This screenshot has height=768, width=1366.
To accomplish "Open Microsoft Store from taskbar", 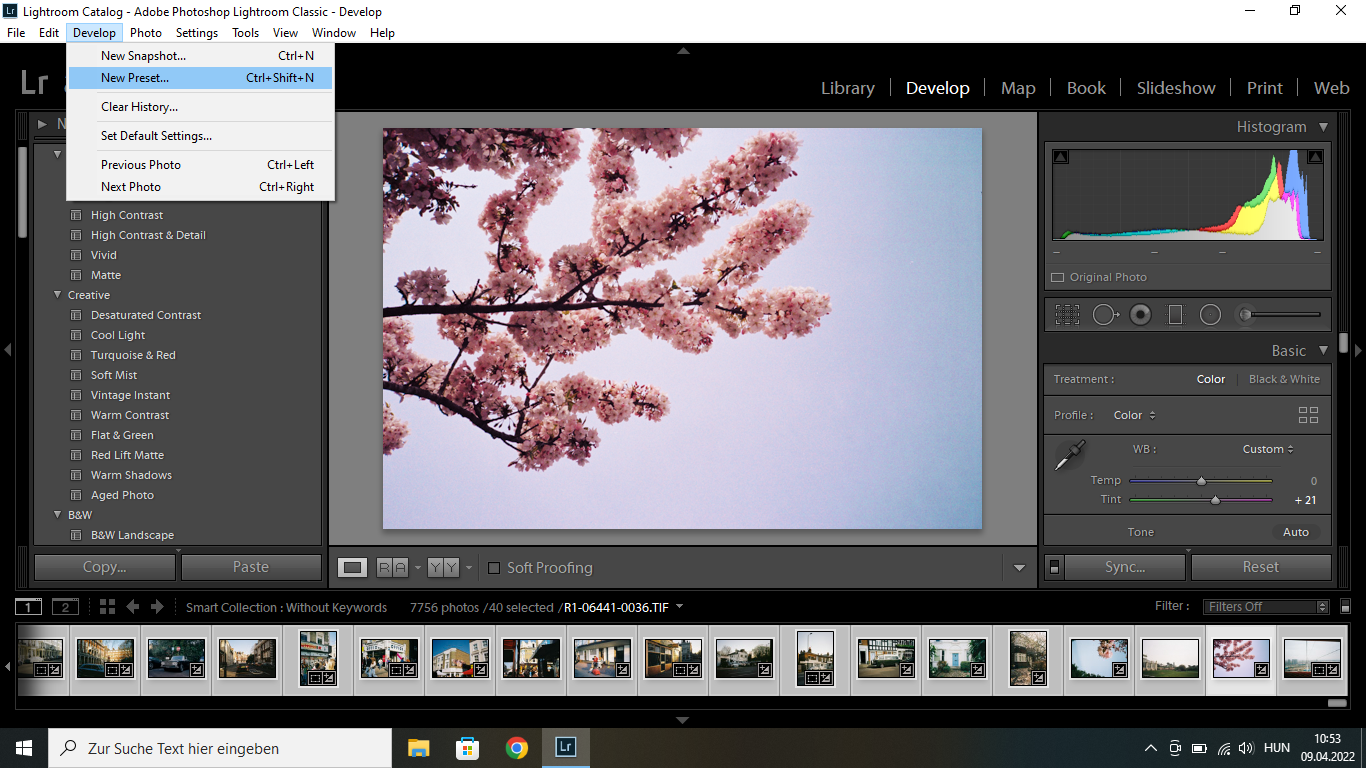I will pyautogui.click(x=467, y=748).
